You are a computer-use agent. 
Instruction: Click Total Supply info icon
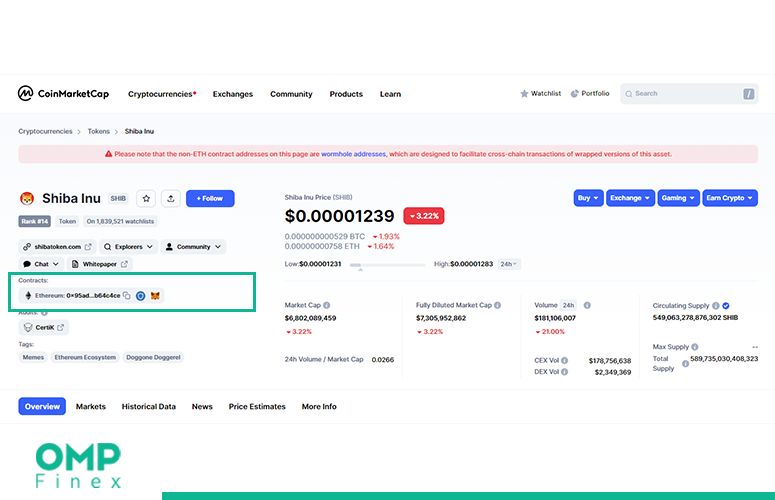point(686,364)
